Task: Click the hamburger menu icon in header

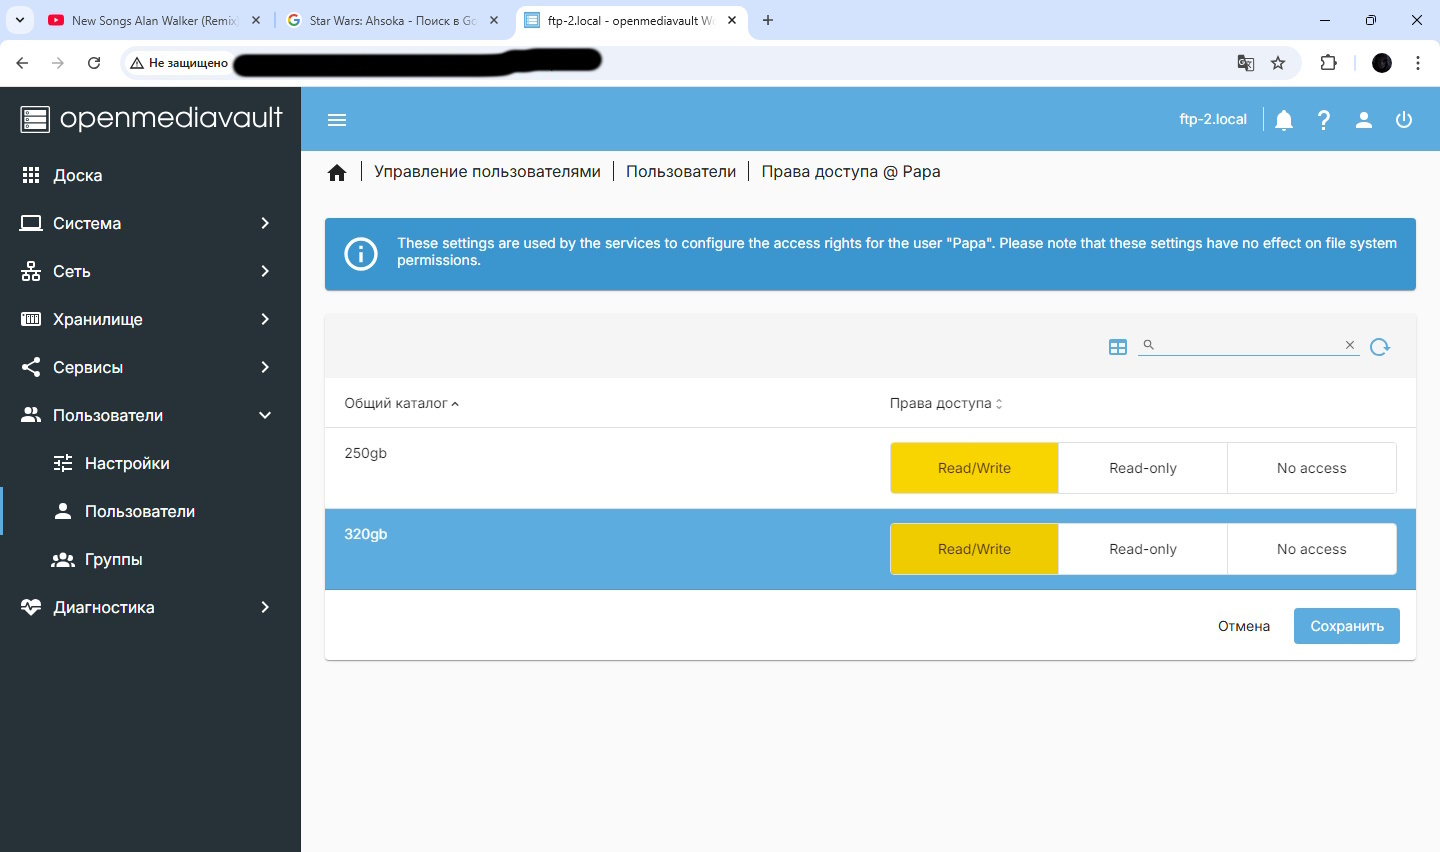Action: click(337, 120)
